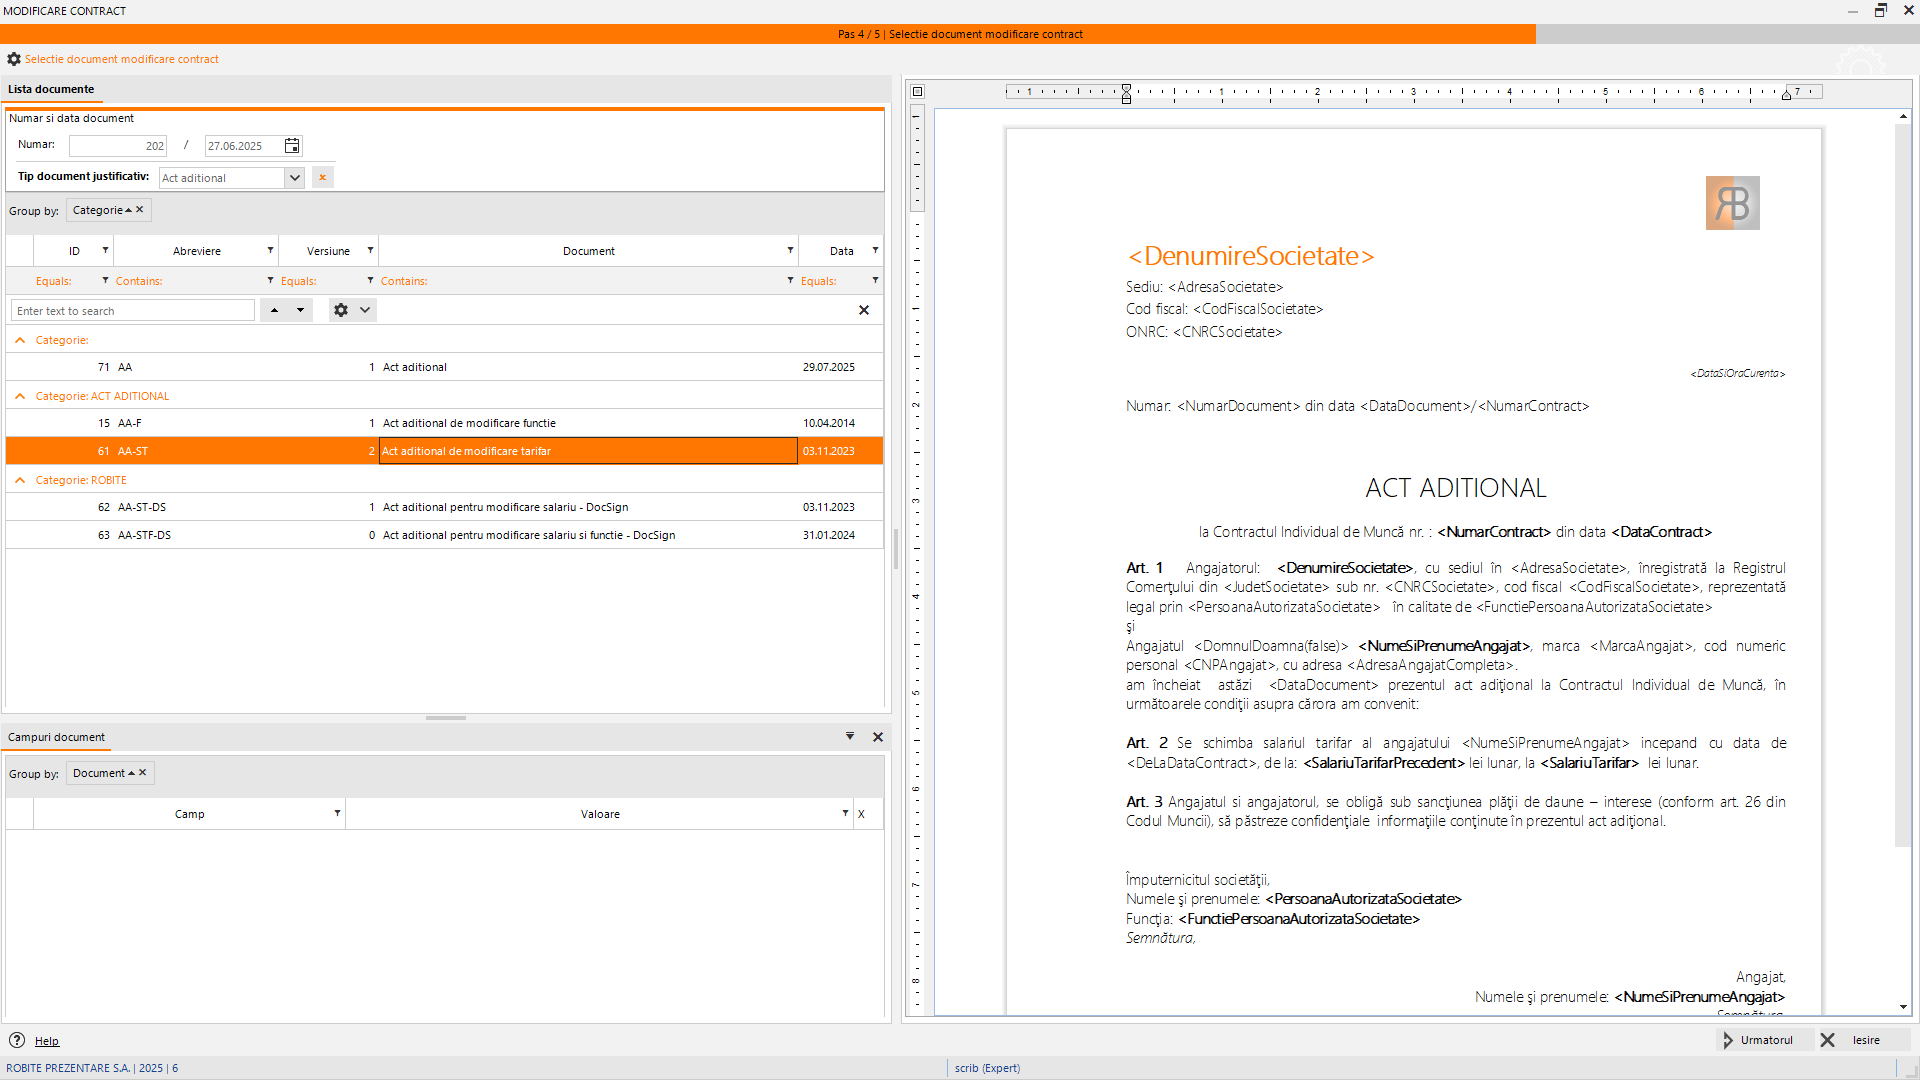Expand Tip document justificativ dropdown
Image resolution: width=1920 pixels, height=1080 pixels.
294,178
